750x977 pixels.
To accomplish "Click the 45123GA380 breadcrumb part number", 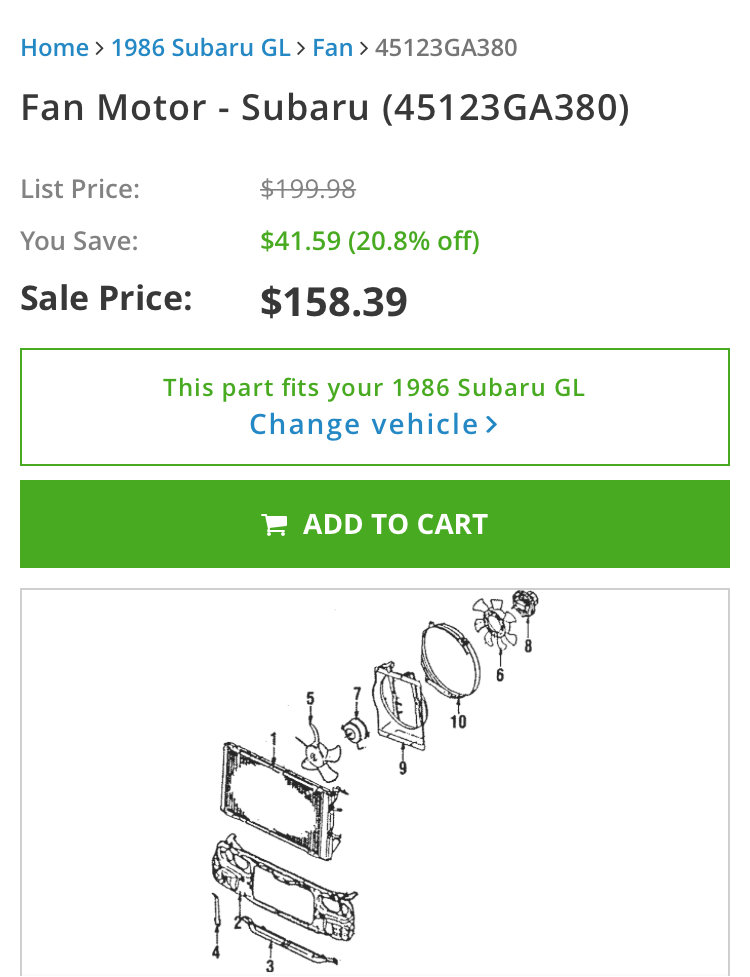I will click(x=446, y=47).
